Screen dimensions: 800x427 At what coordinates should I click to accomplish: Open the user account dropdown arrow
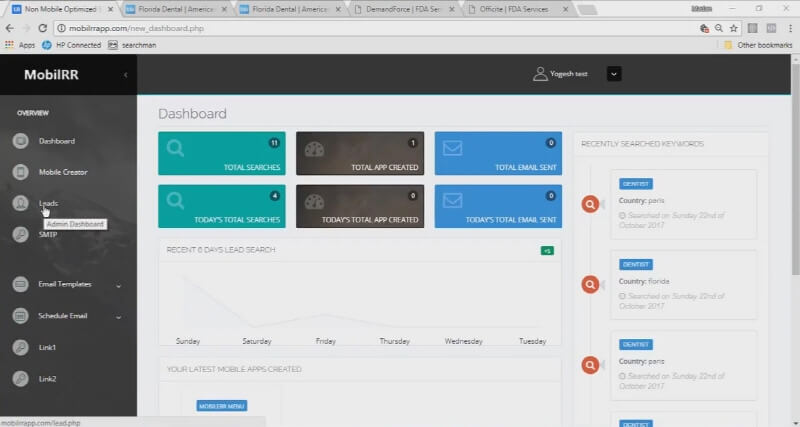[614, 74]
